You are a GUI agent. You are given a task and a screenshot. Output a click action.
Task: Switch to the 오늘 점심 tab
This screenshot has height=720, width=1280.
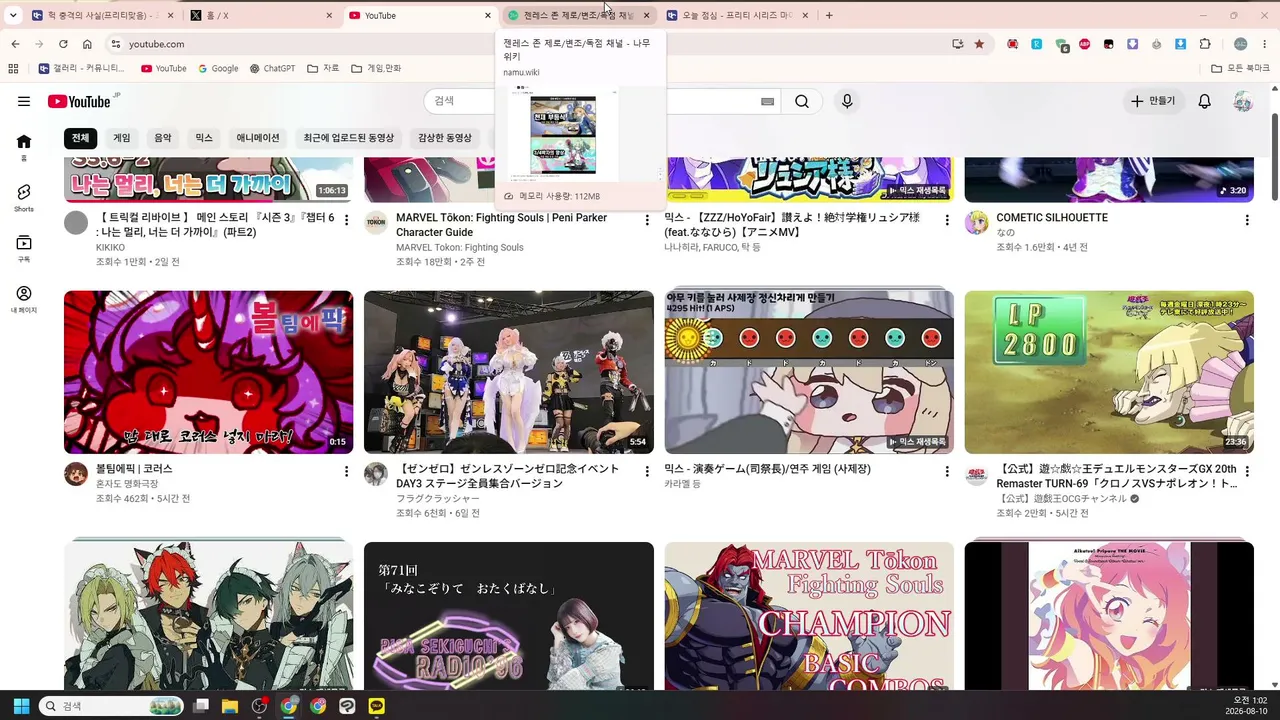coord(737,15)
